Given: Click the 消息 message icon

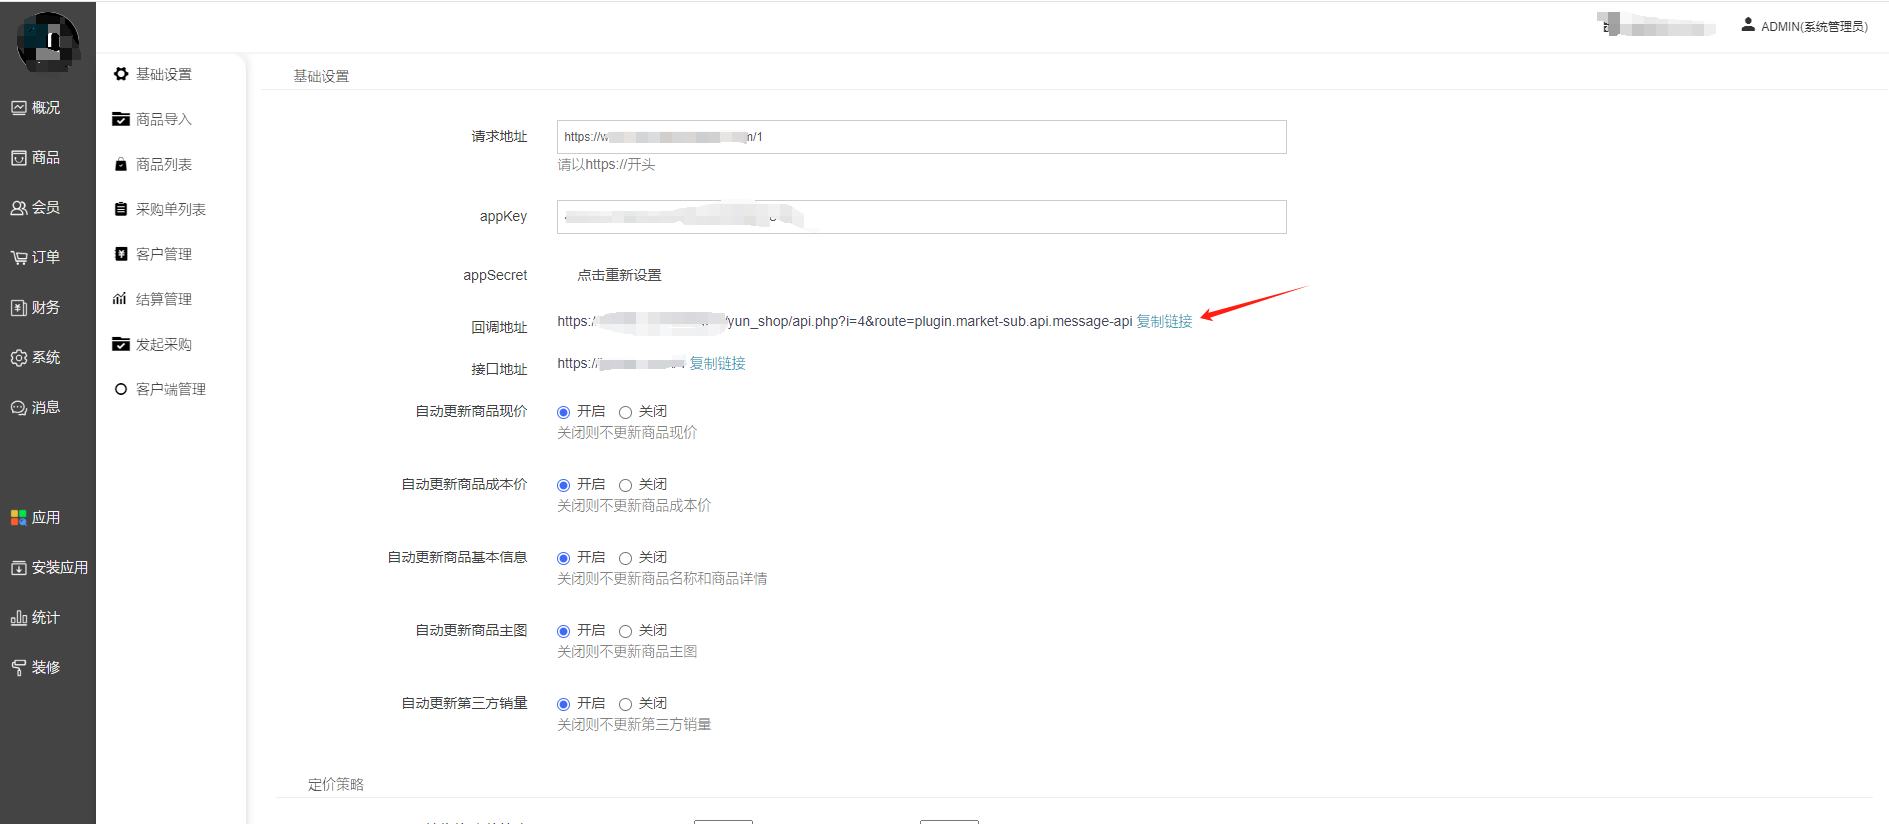Looking at the screenshot, I should 19,408.
